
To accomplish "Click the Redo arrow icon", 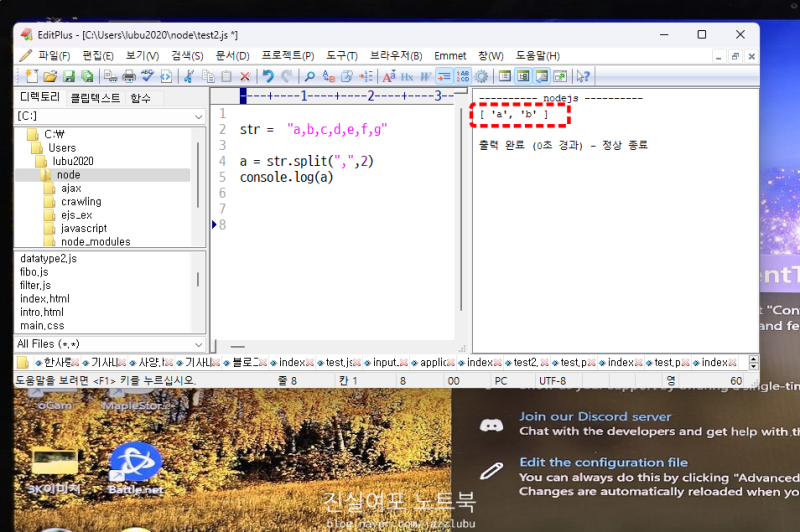I will [287, 77].
